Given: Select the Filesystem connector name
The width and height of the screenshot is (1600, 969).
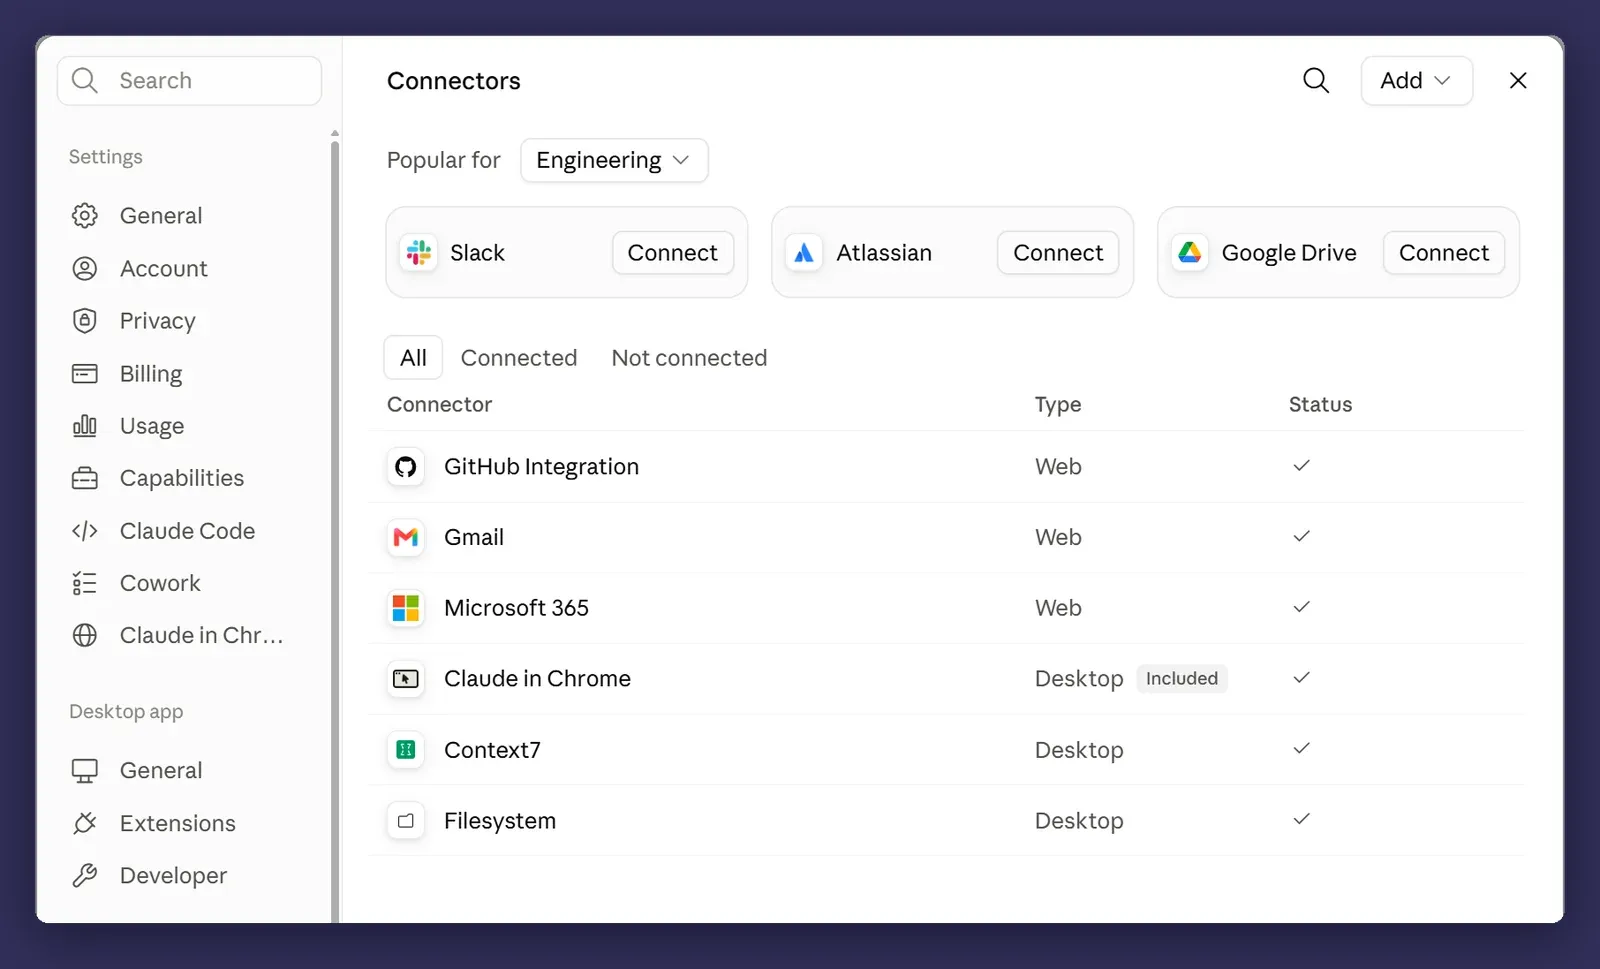Looking at the screenshot, I should (x=500, y=821).
